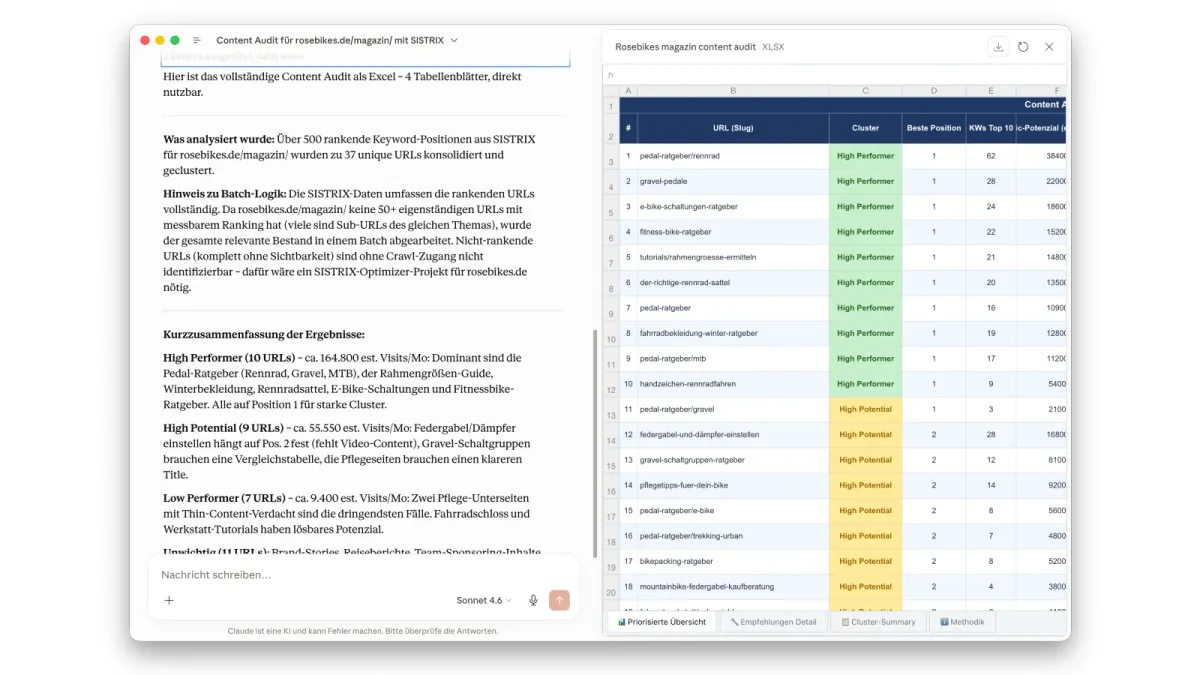Select cell gravel-pedale
Screen dimensions: 1200x675
click(733, 181)
